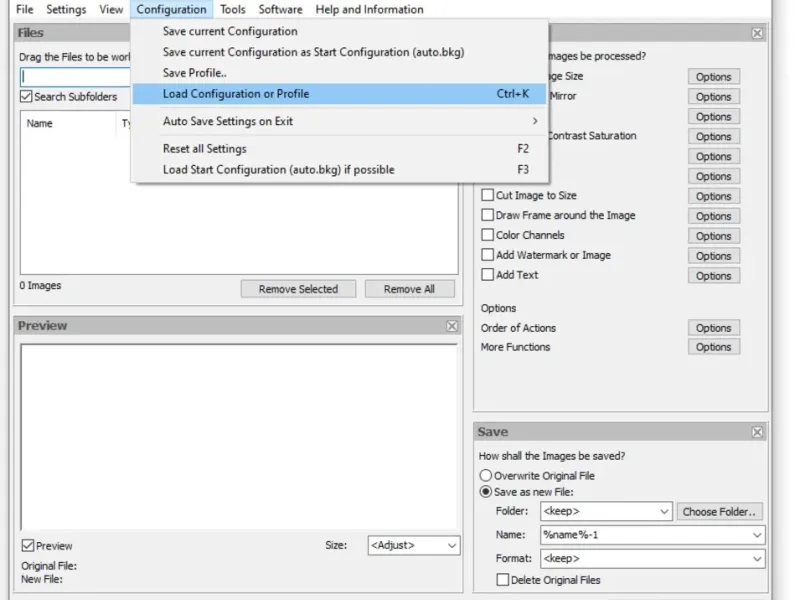Open Options for Contrast Saturation row

pyautogui.click(x=713, y=137)
